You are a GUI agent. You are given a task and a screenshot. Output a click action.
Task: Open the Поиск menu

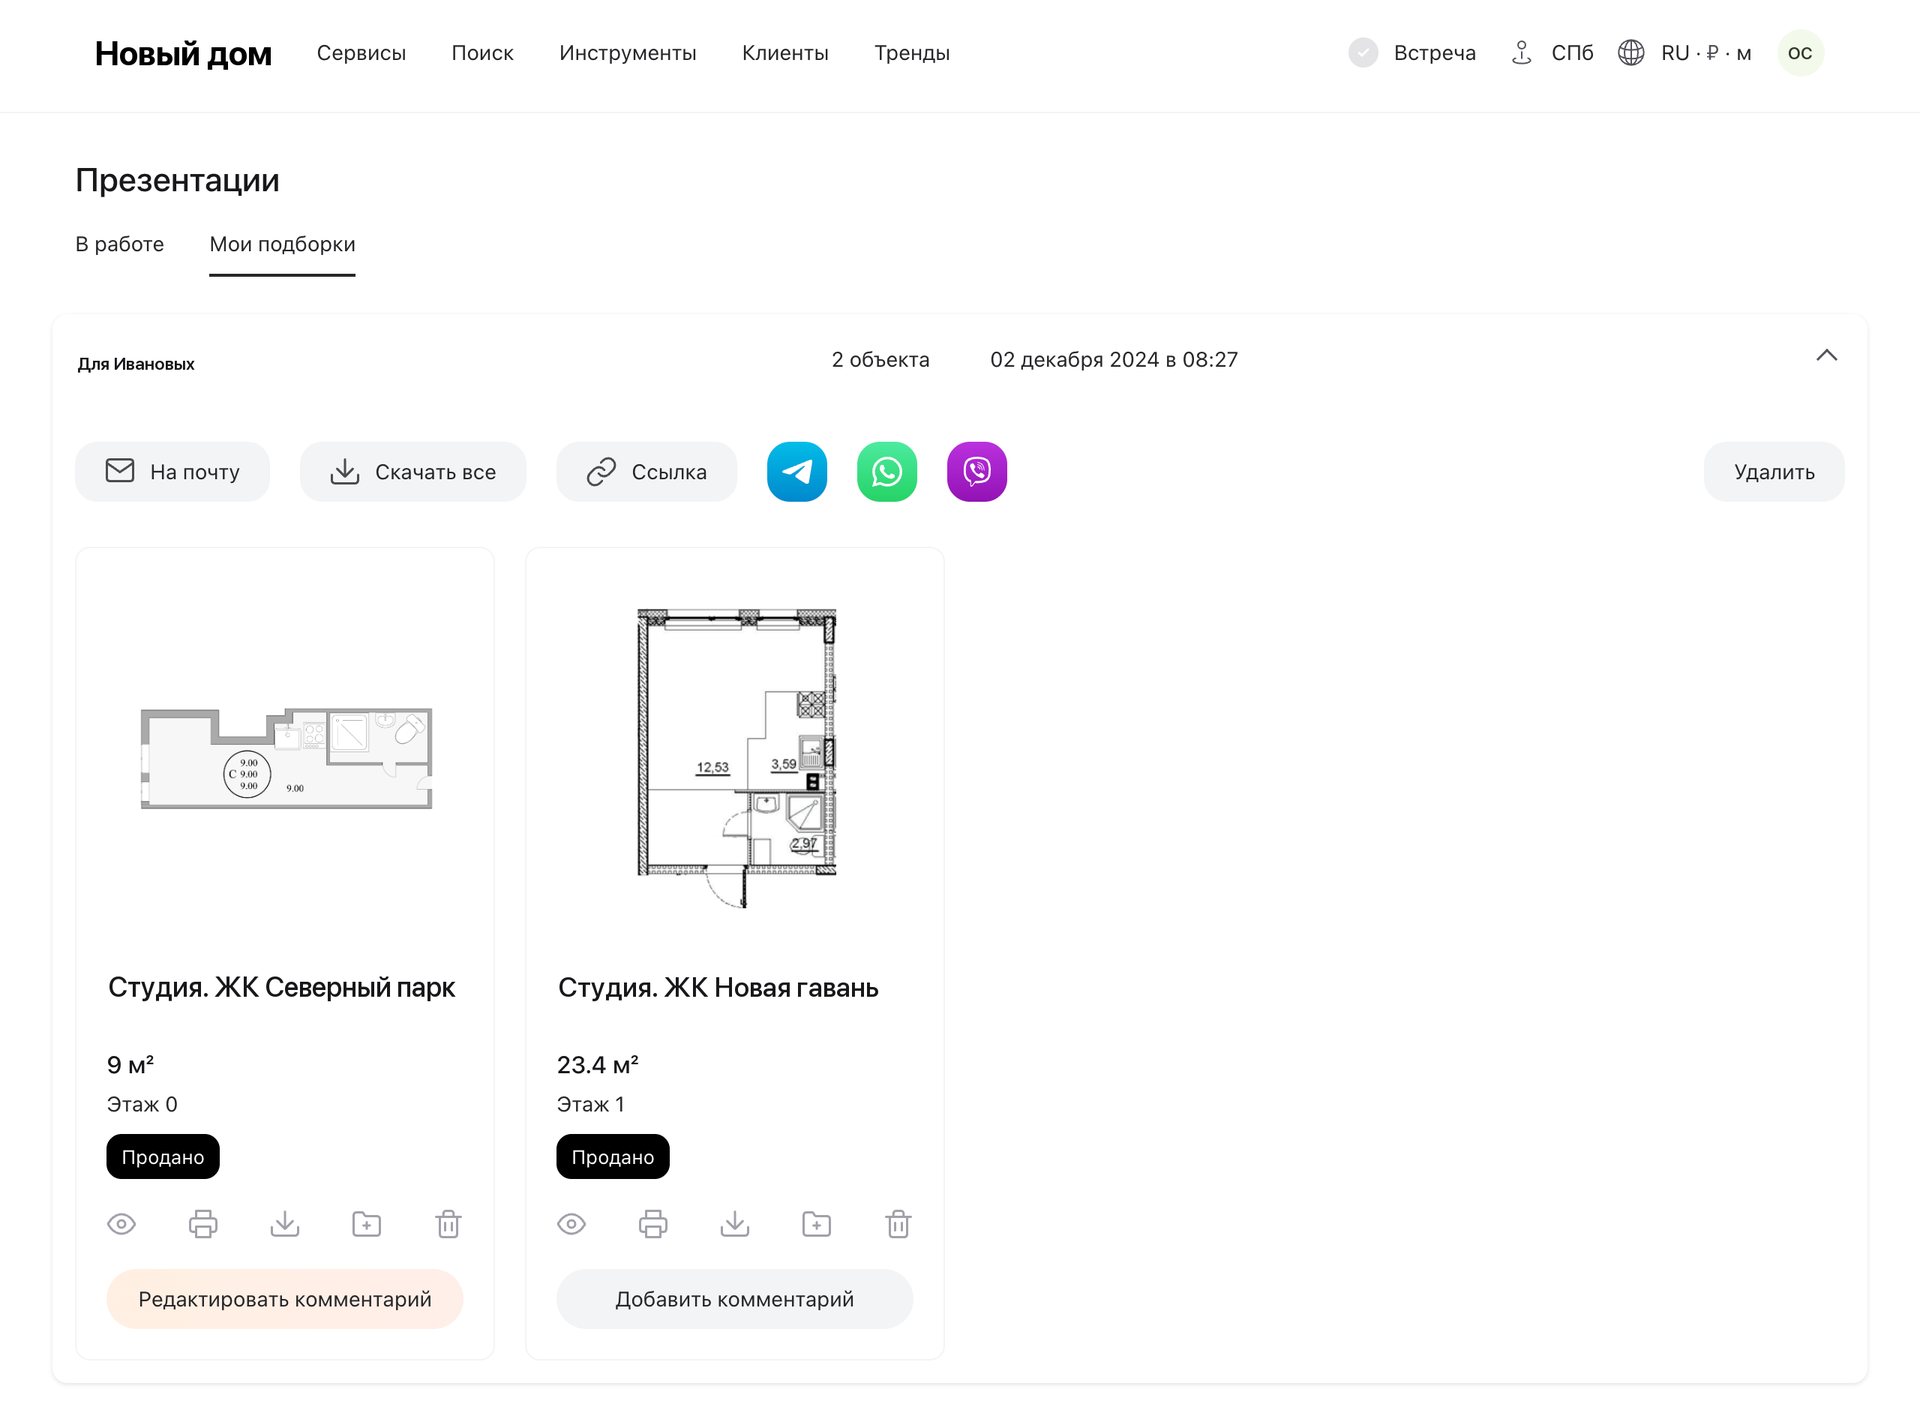482,53
